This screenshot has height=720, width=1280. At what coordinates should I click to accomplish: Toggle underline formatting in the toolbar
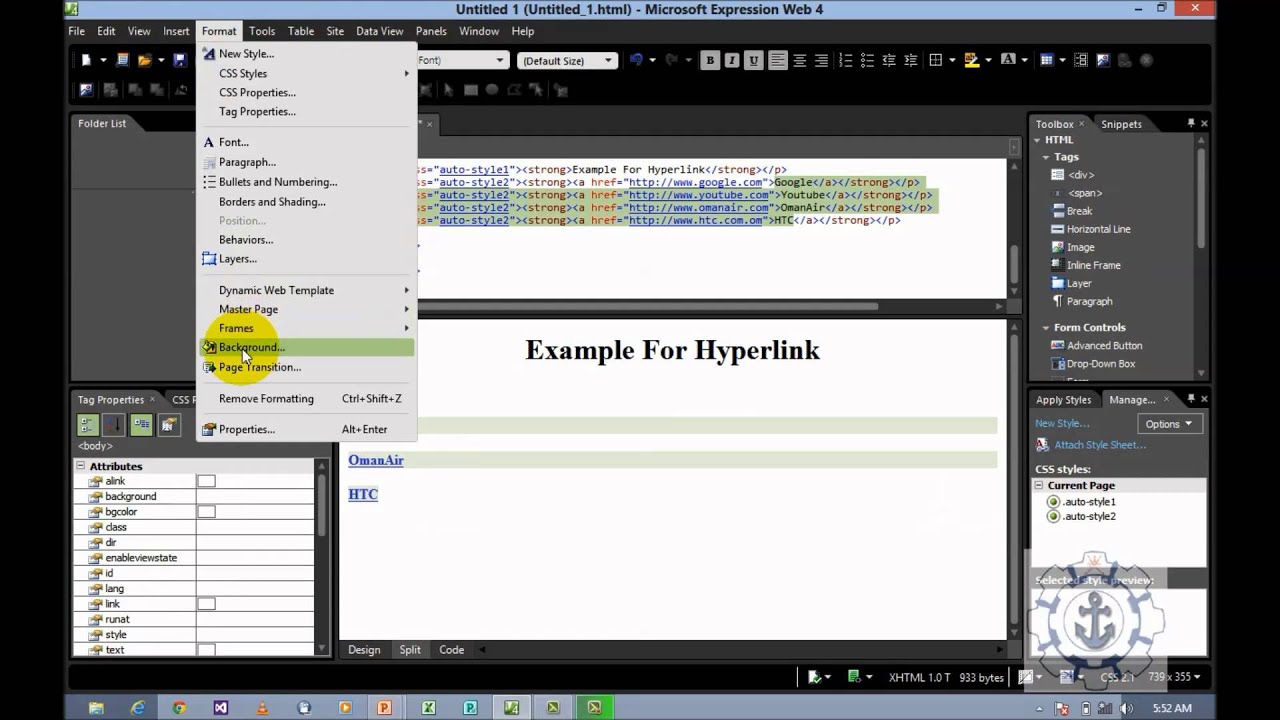coord(754,60)
